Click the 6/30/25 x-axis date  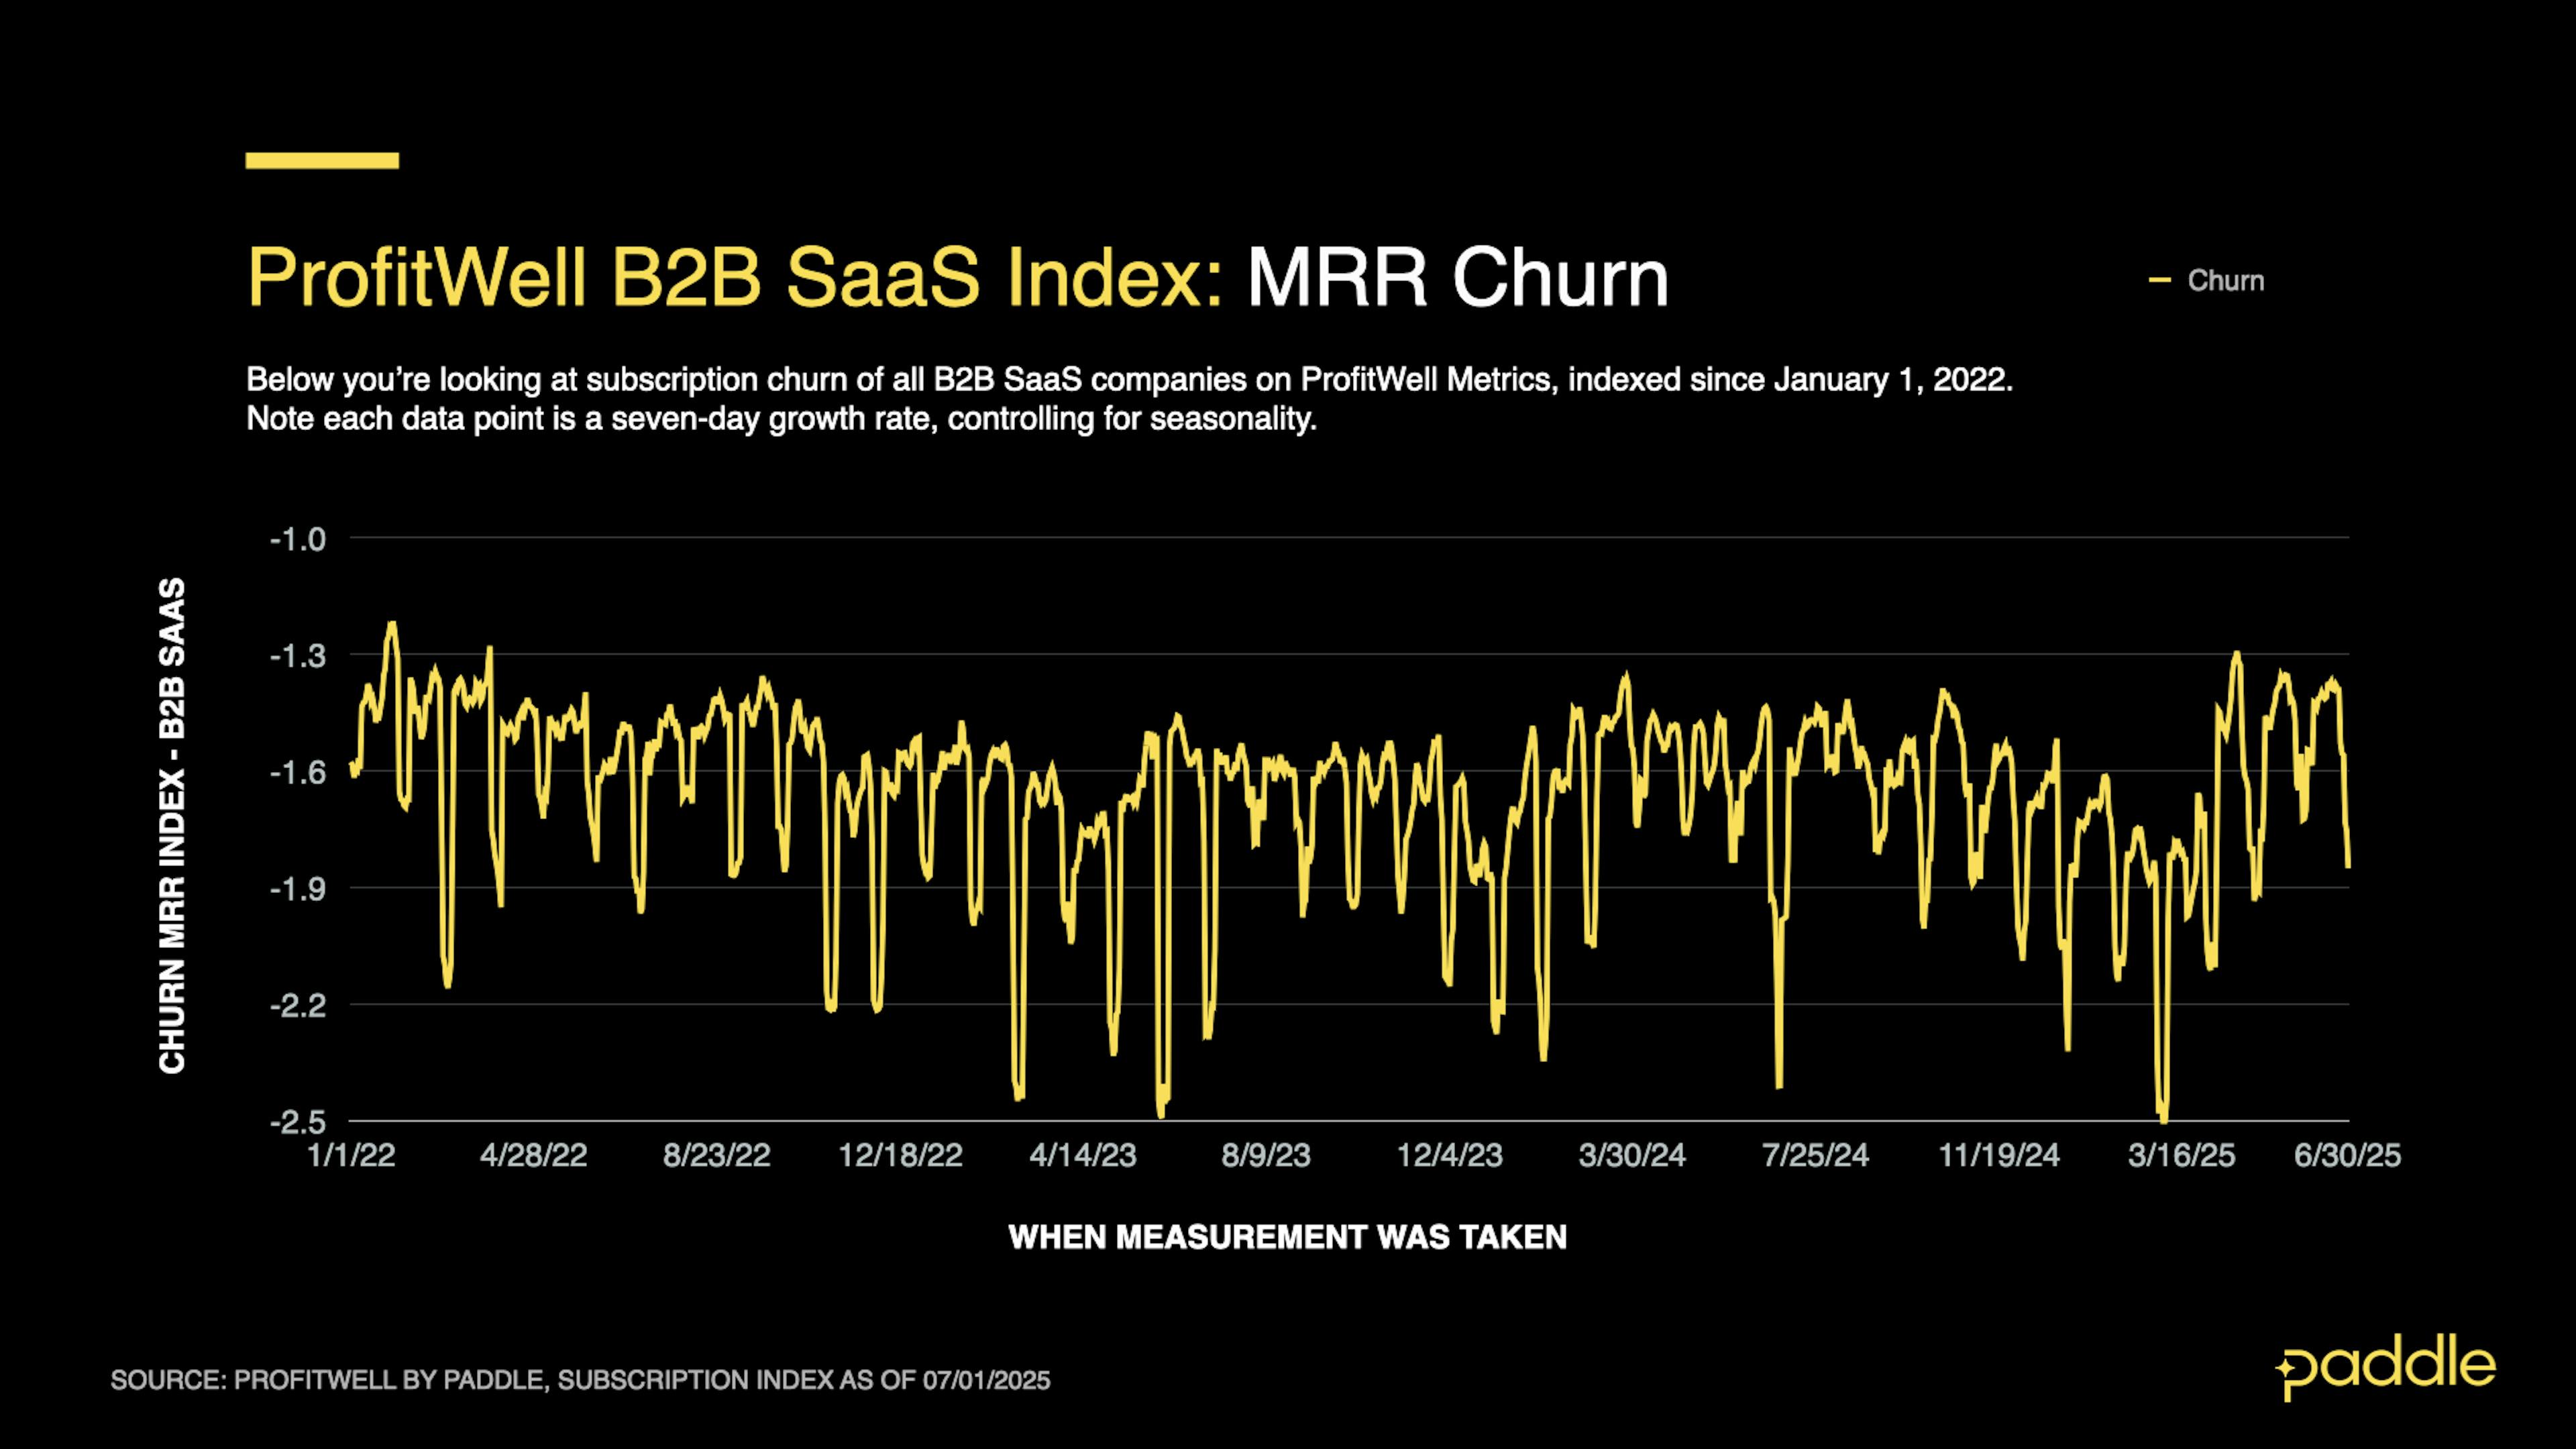coord(2347,1155)
